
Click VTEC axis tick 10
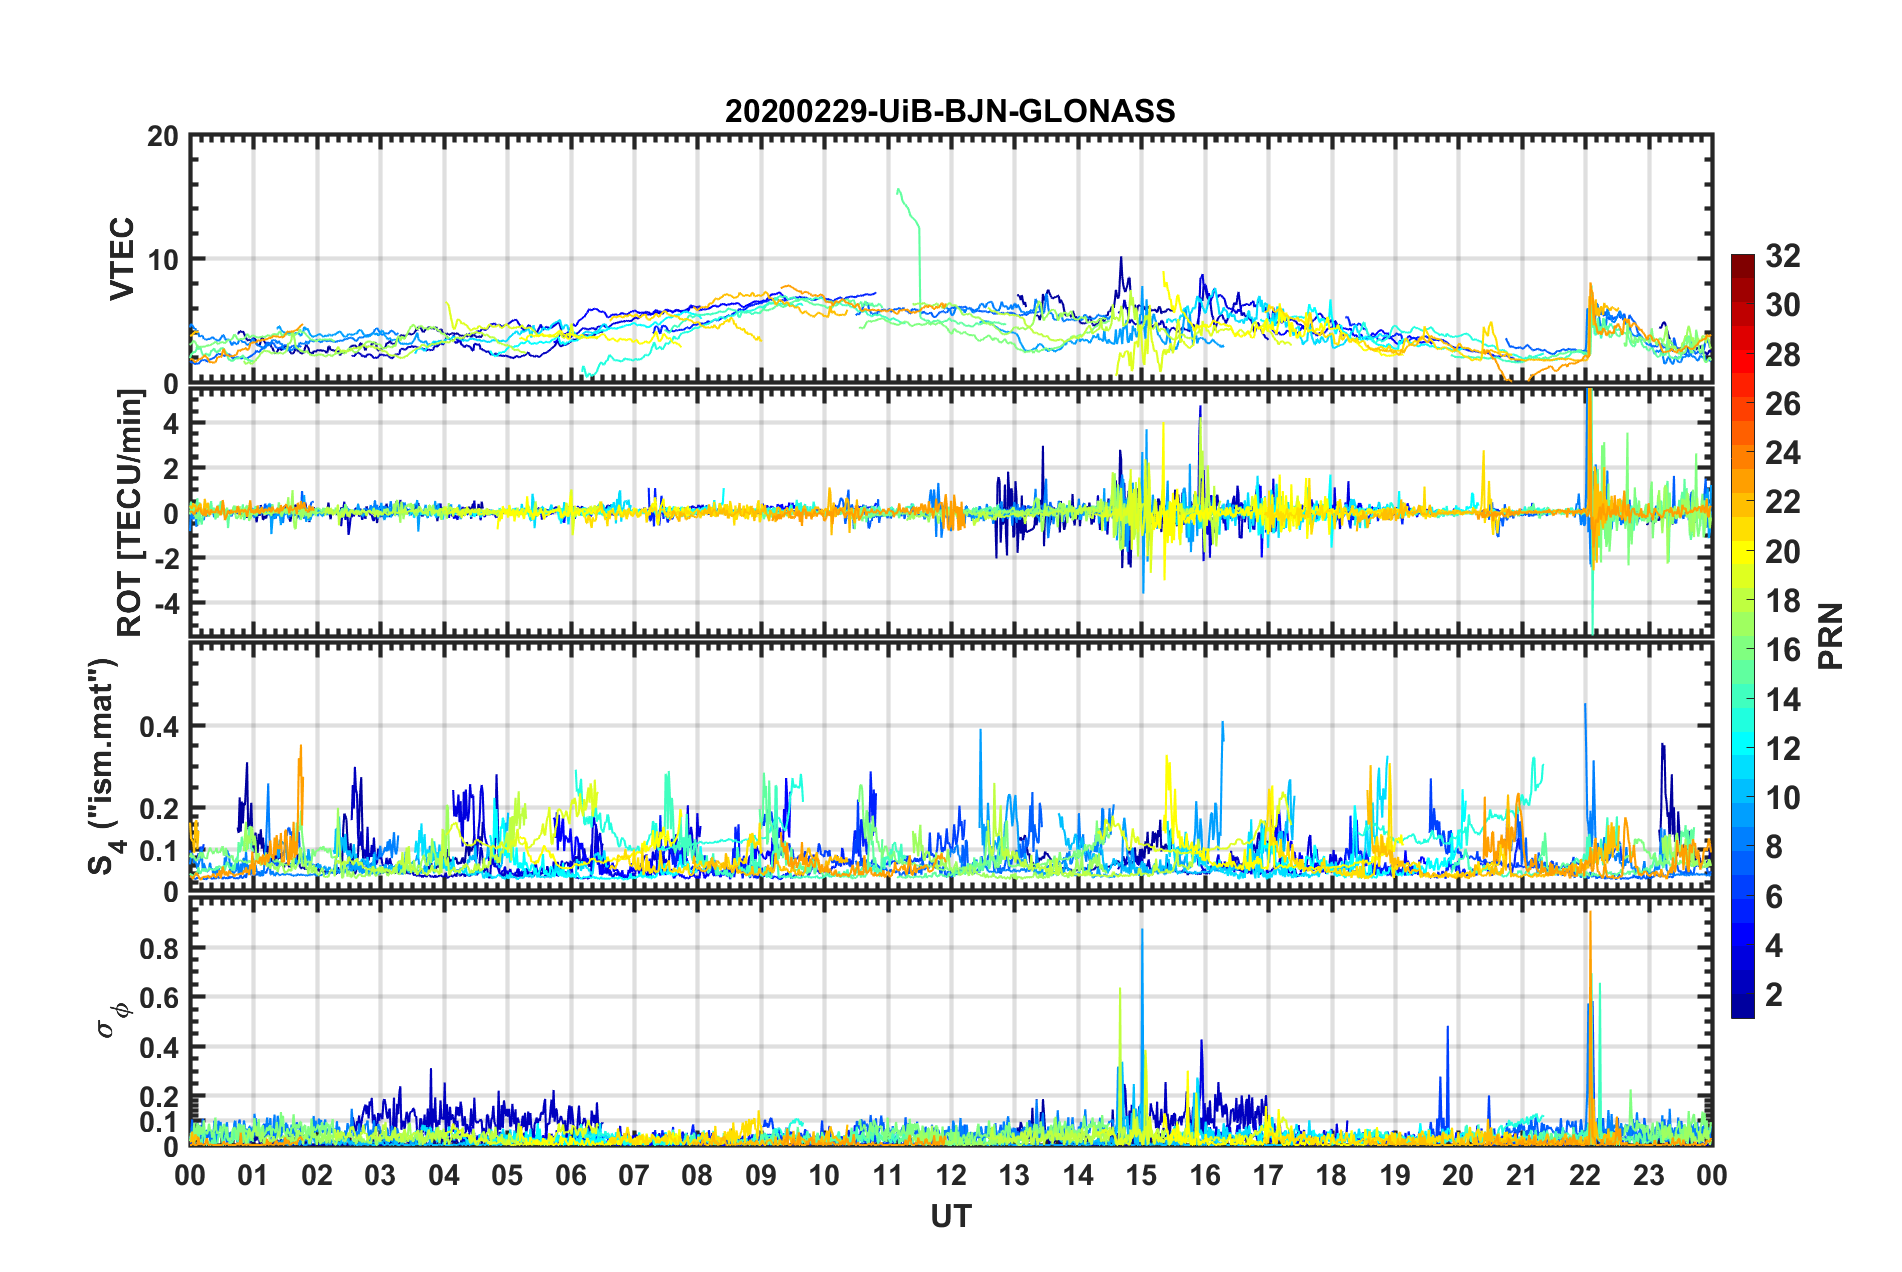(163, 259)
